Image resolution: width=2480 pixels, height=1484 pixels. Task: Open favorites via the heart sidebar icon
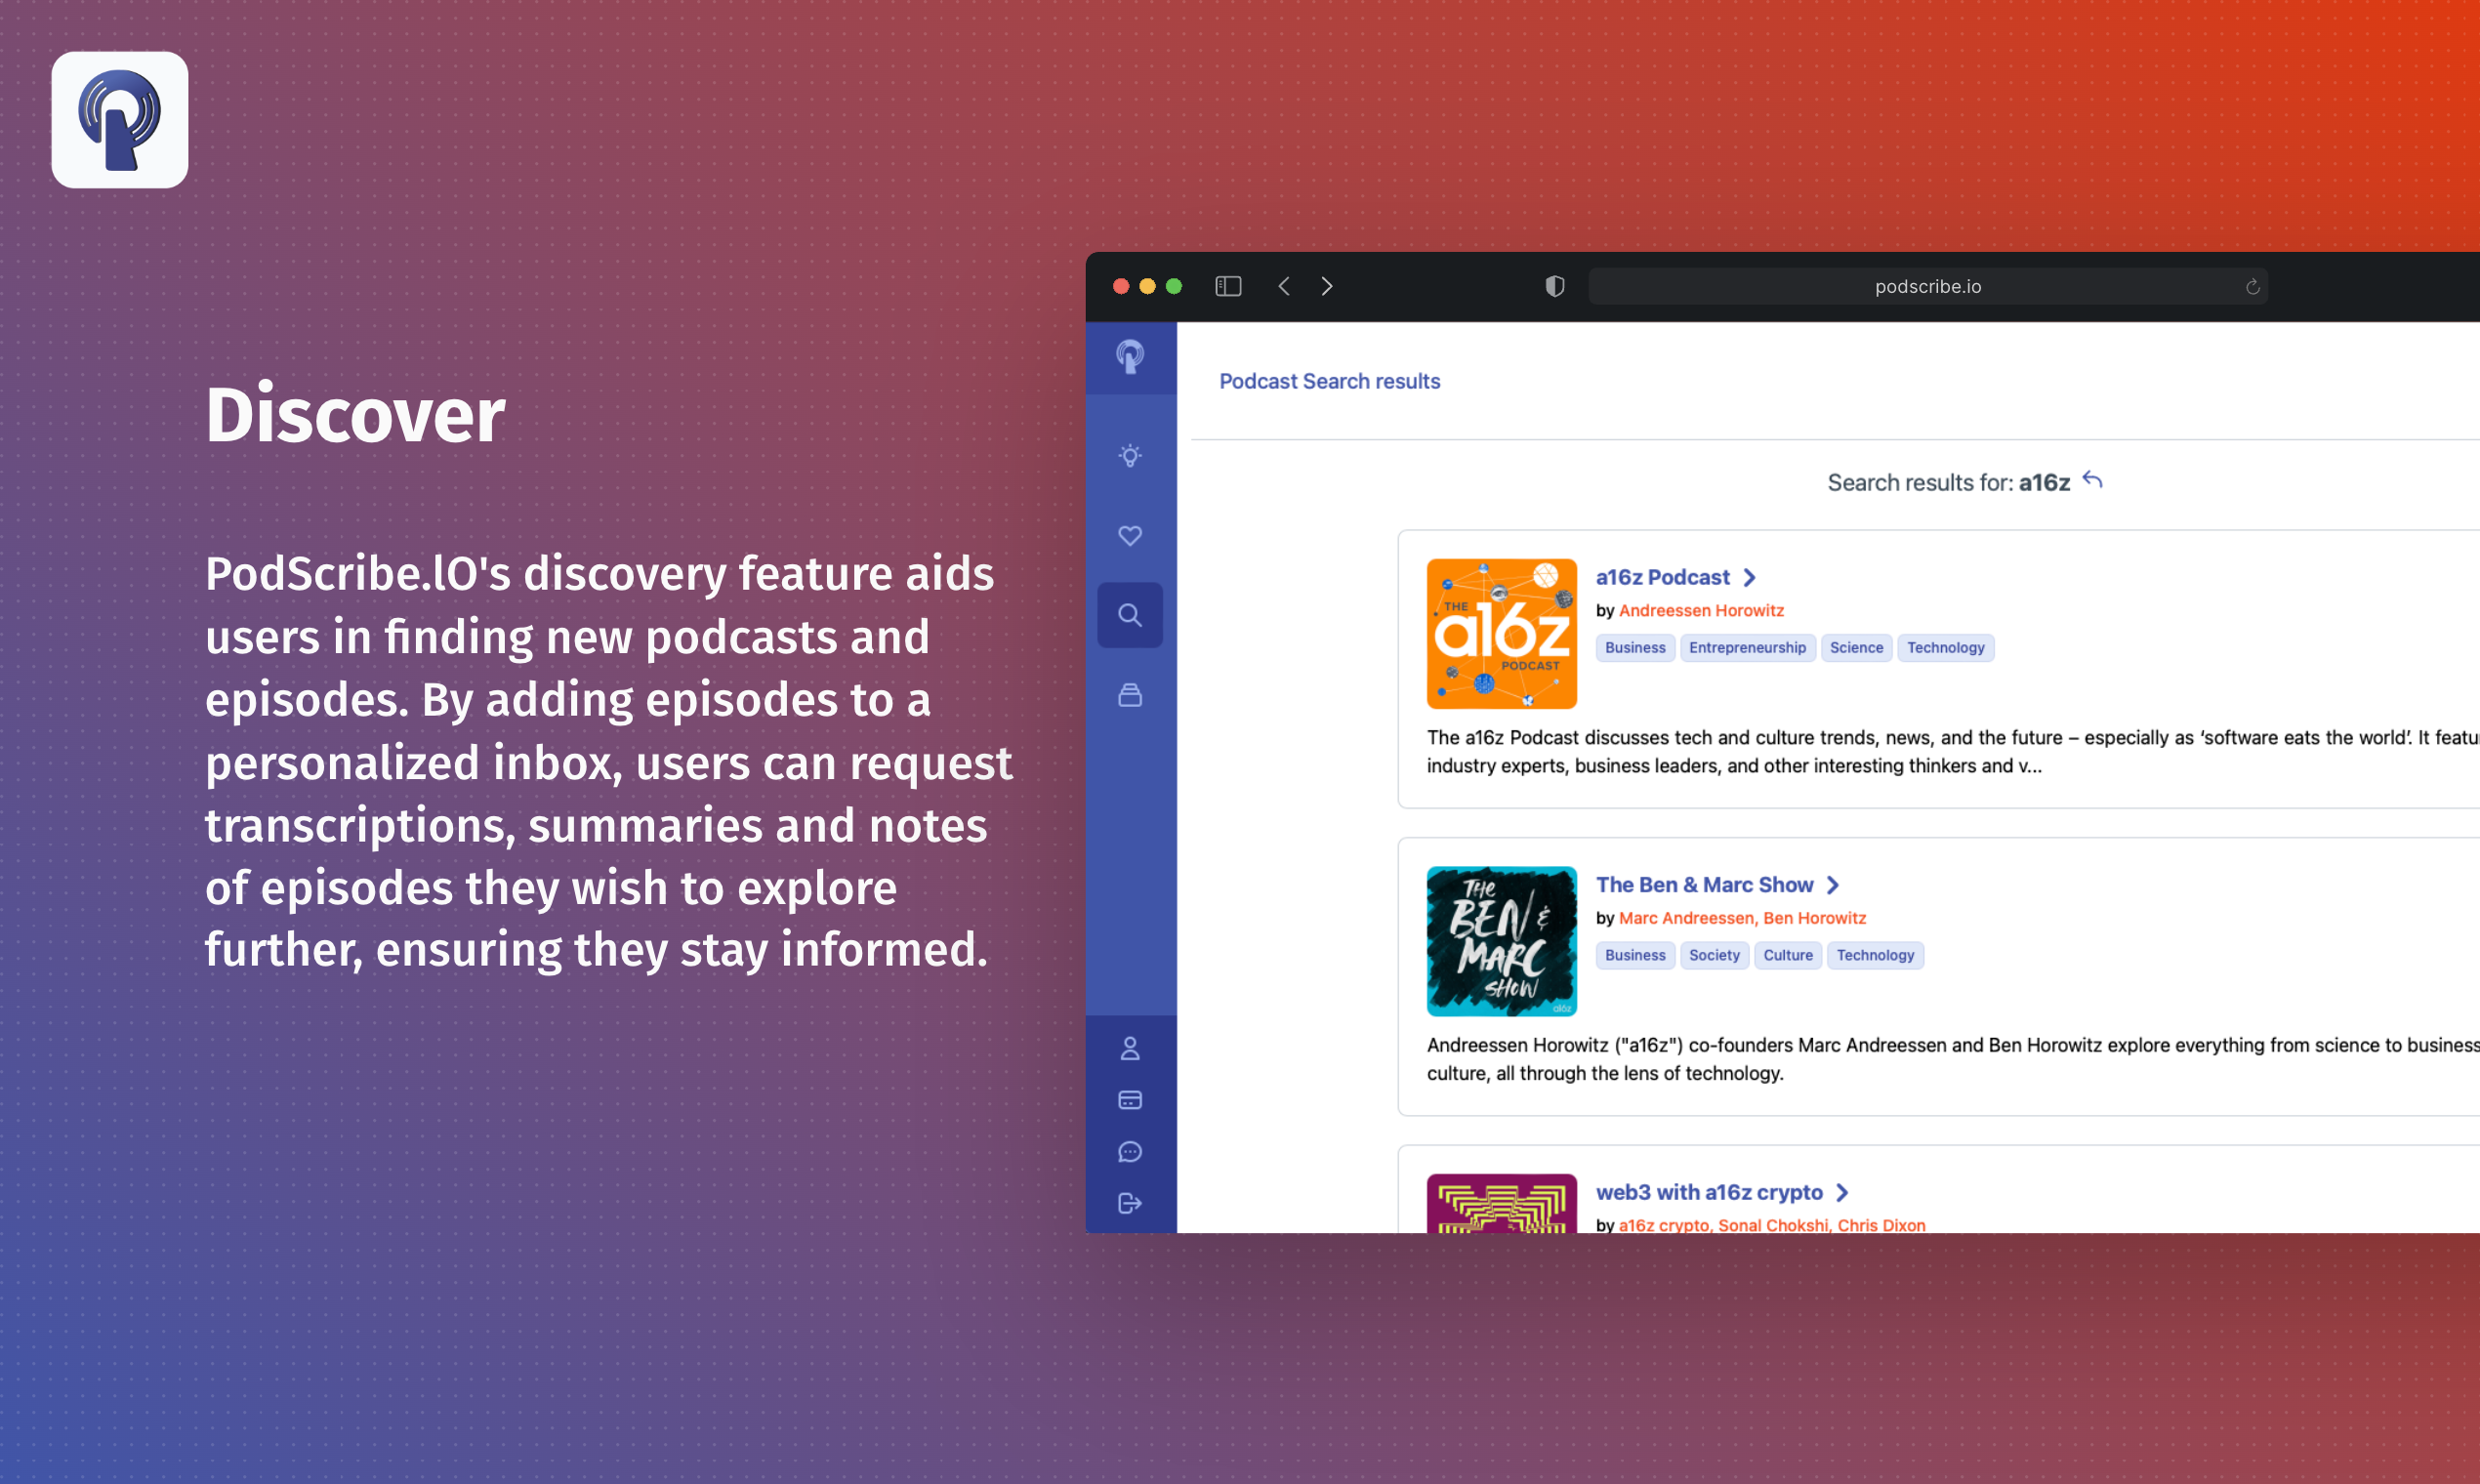[1130, 536]
